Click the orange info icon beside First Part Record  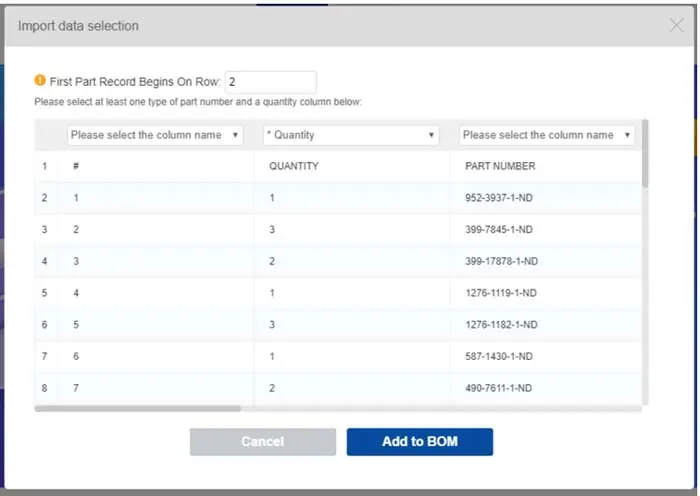coord(40,81)
